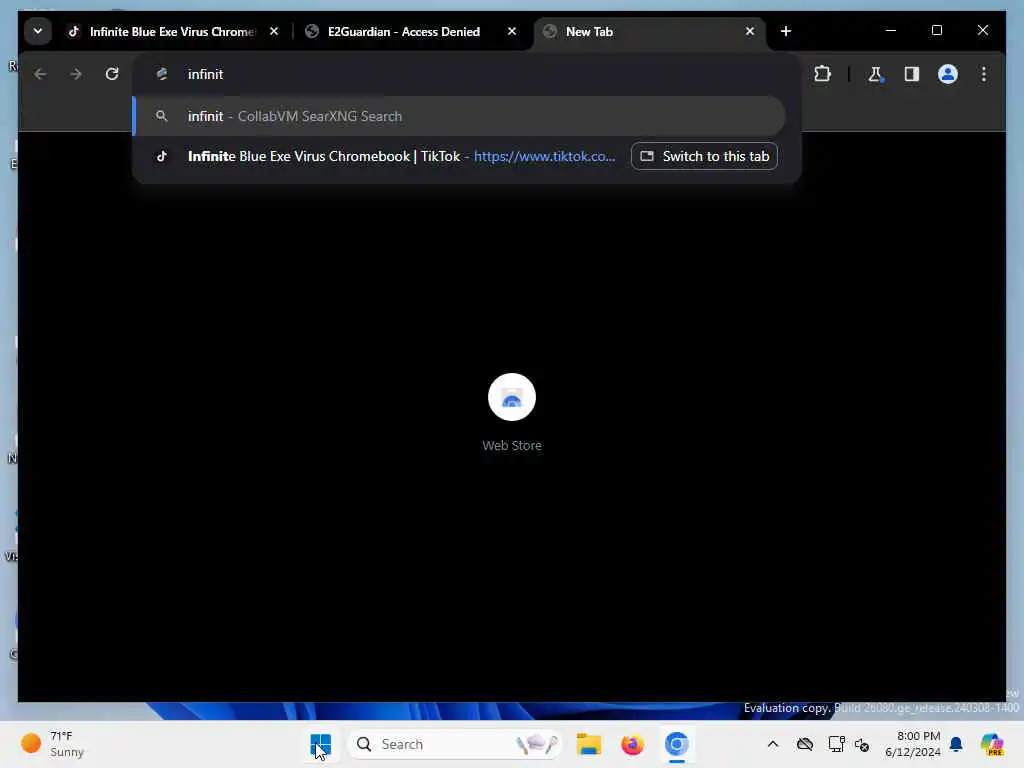Click the muted volume tray icon

862,744
